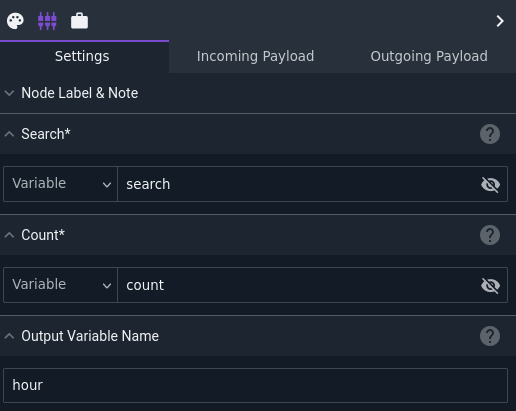Switch to Incoming Payload tab

click(x=255, y=56)
